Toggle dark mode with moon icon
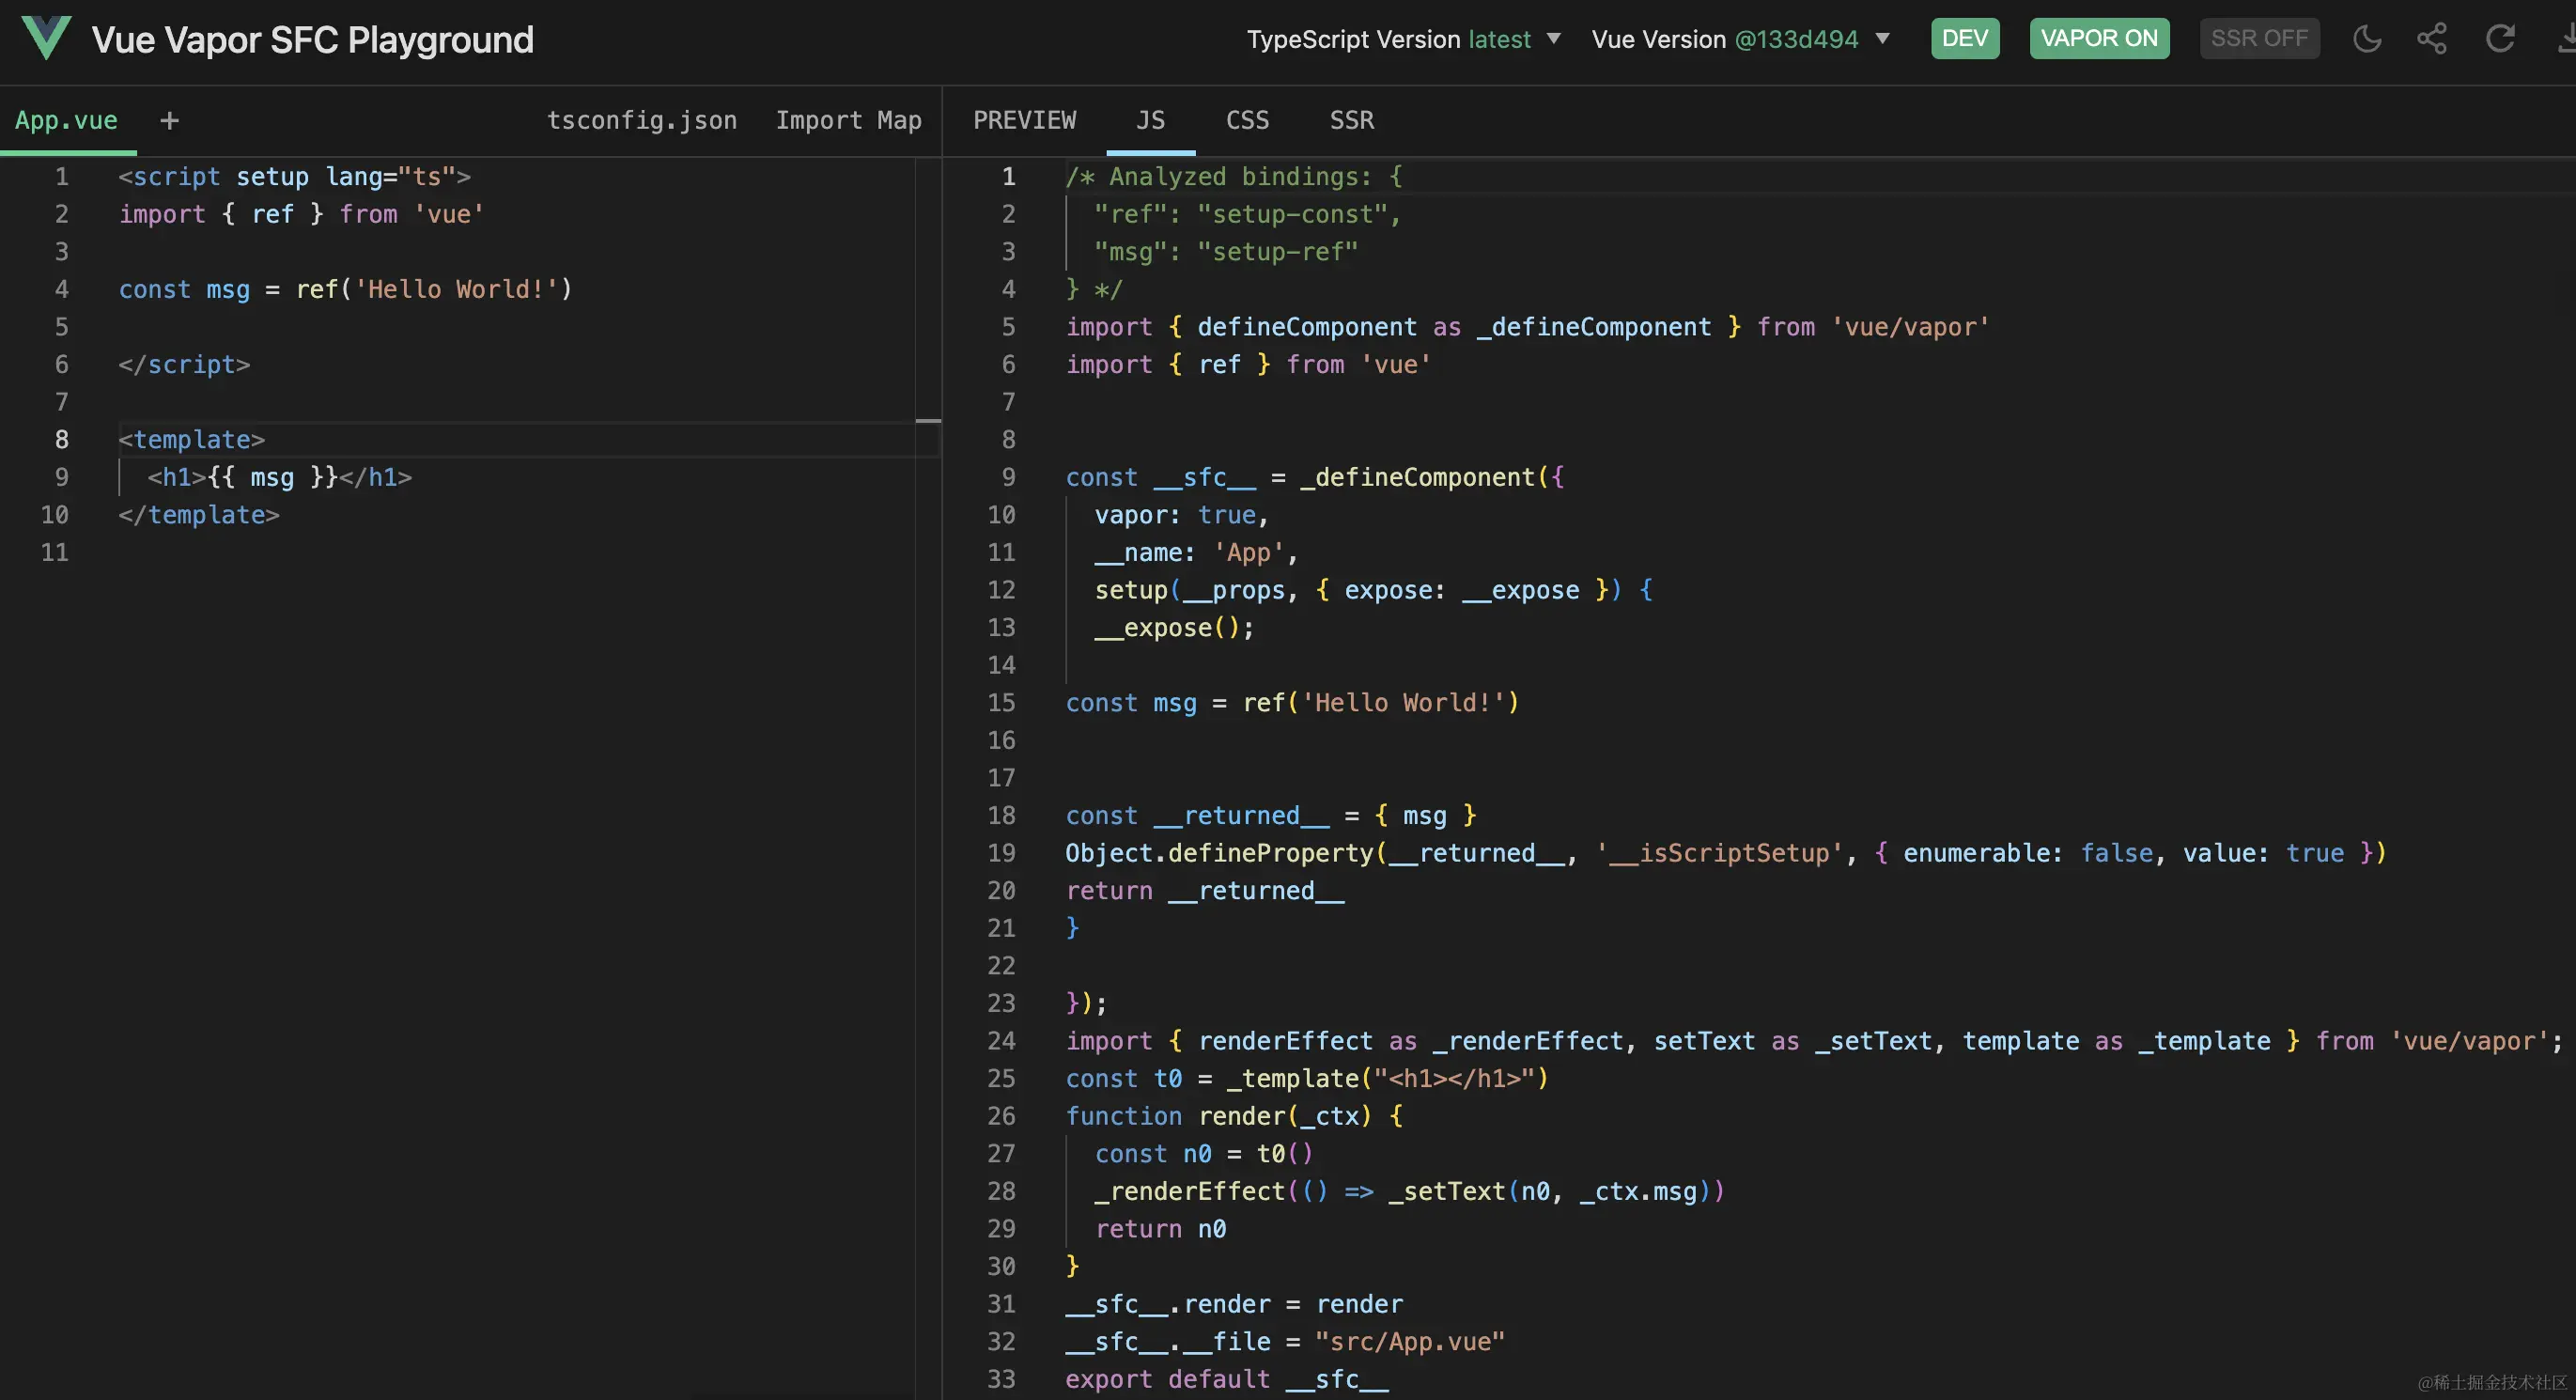Image resolution: width=2576 pixels, height=1400 pixels. (2367, 39)
